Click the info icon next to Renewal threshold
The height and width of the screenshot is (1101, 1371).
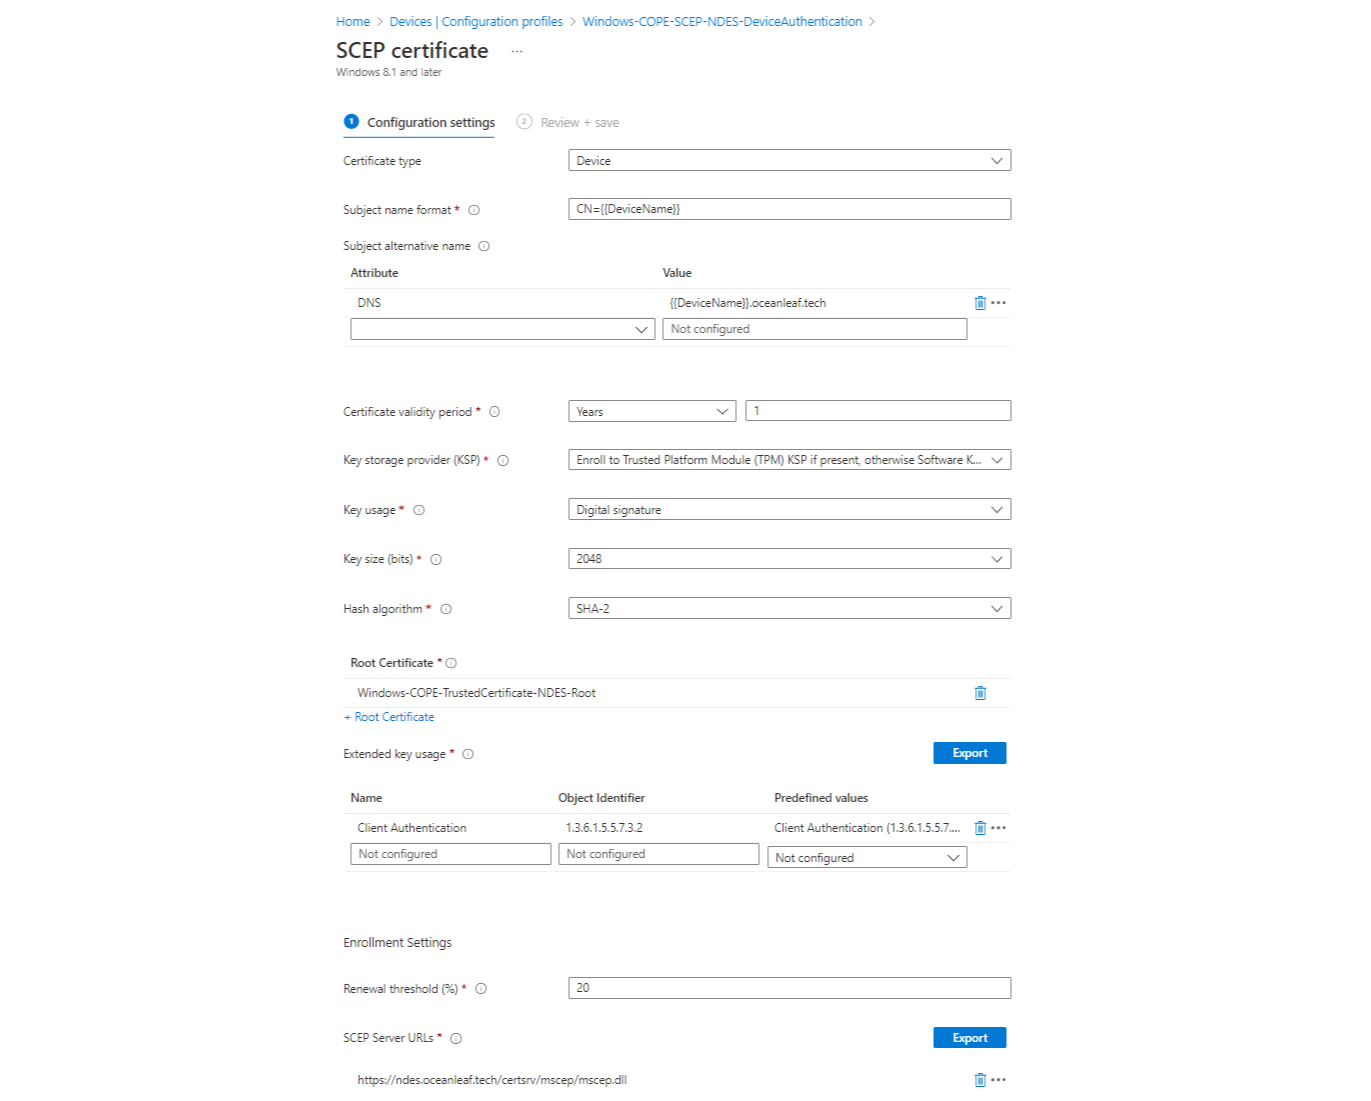point(481,988)
